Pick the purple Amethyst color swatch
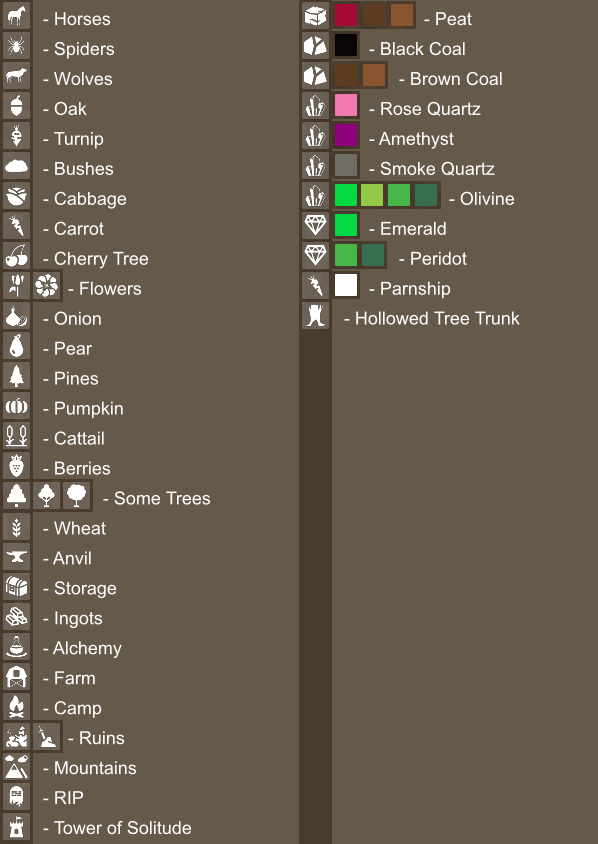This screenshot has height=844, width=598. click(x=346, y=136)
